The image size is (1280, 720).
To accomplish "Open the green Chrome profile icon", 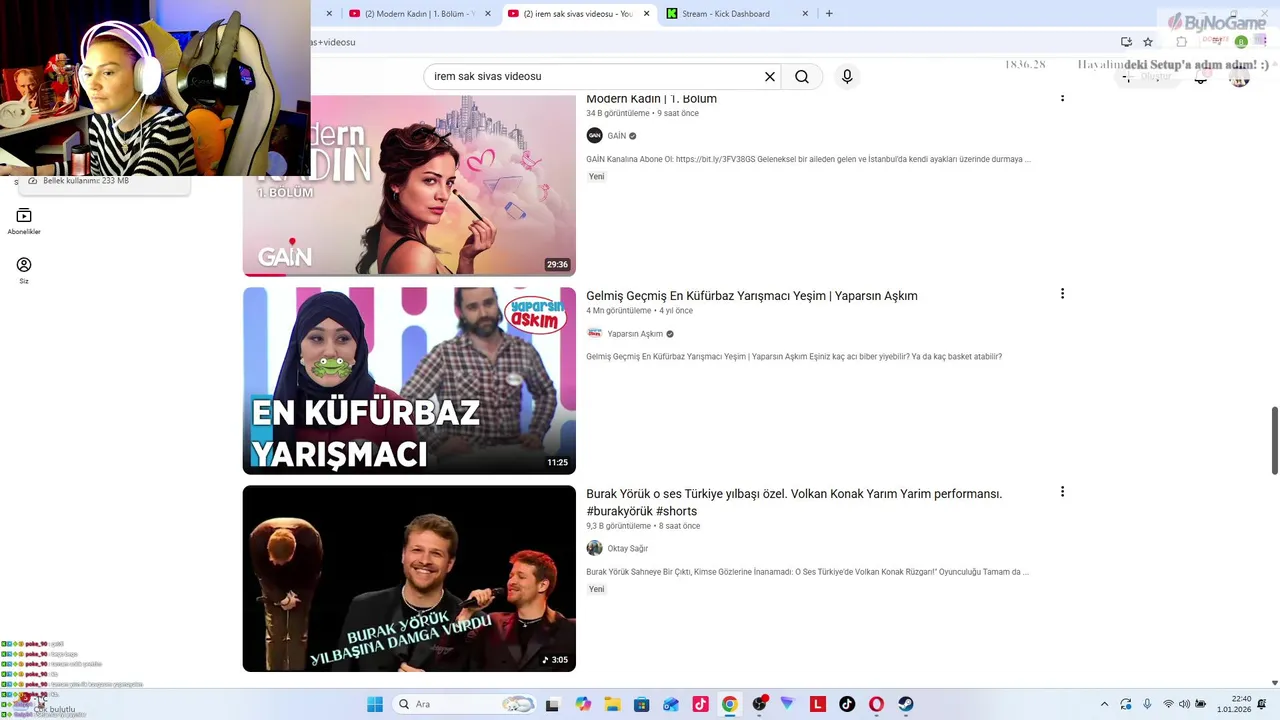I will (1241, 42).
